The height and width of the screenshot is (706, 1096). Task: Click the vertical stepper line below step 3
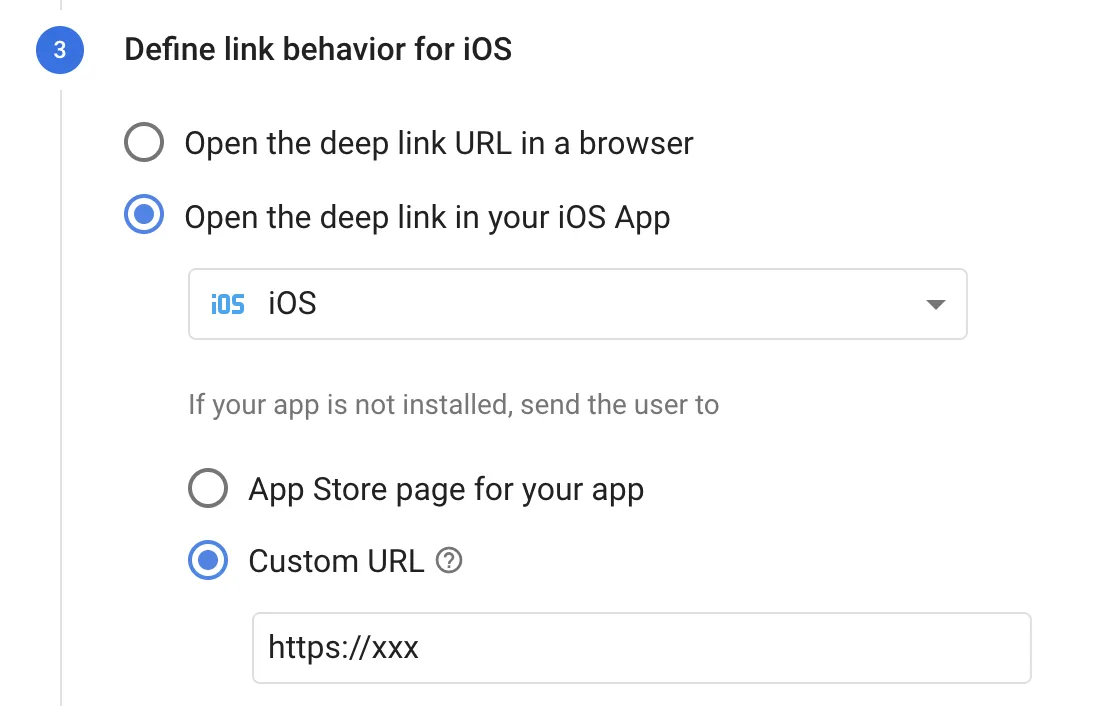coord(60,400)
